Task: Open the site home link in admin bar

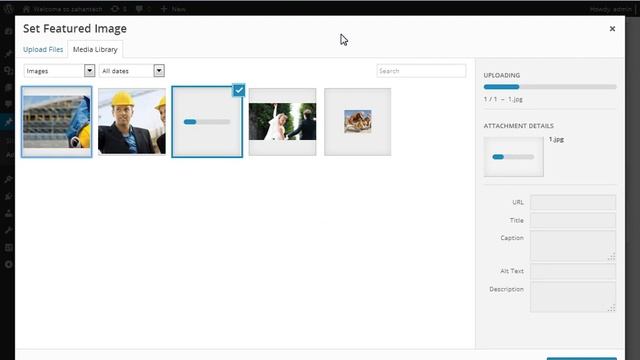Action: [62, 9]
